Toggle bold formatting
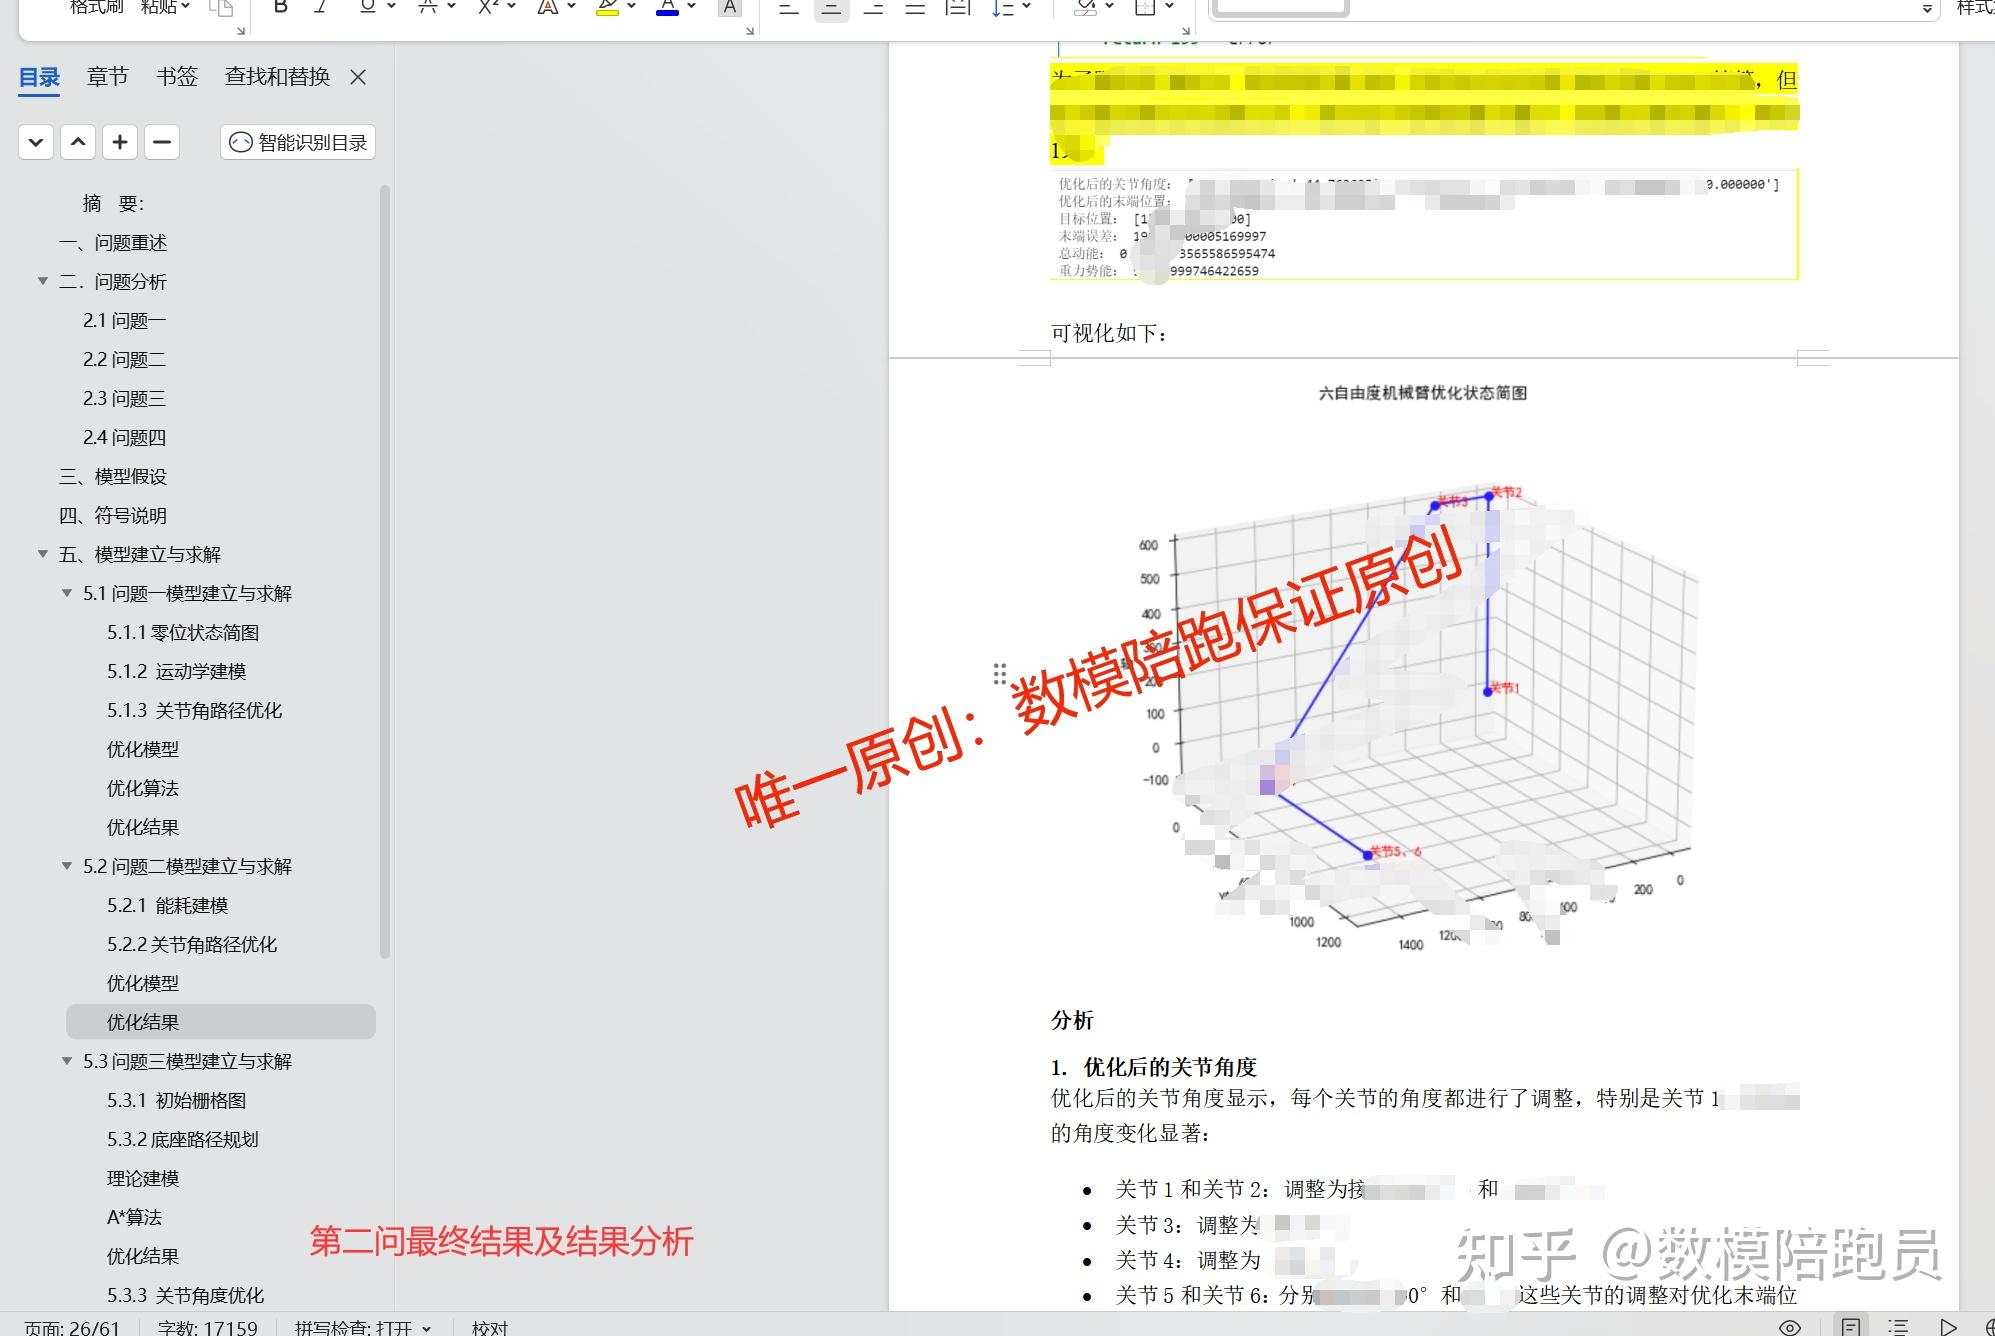This screenshot has height=1336, width=1995. (x=281, y=8)
